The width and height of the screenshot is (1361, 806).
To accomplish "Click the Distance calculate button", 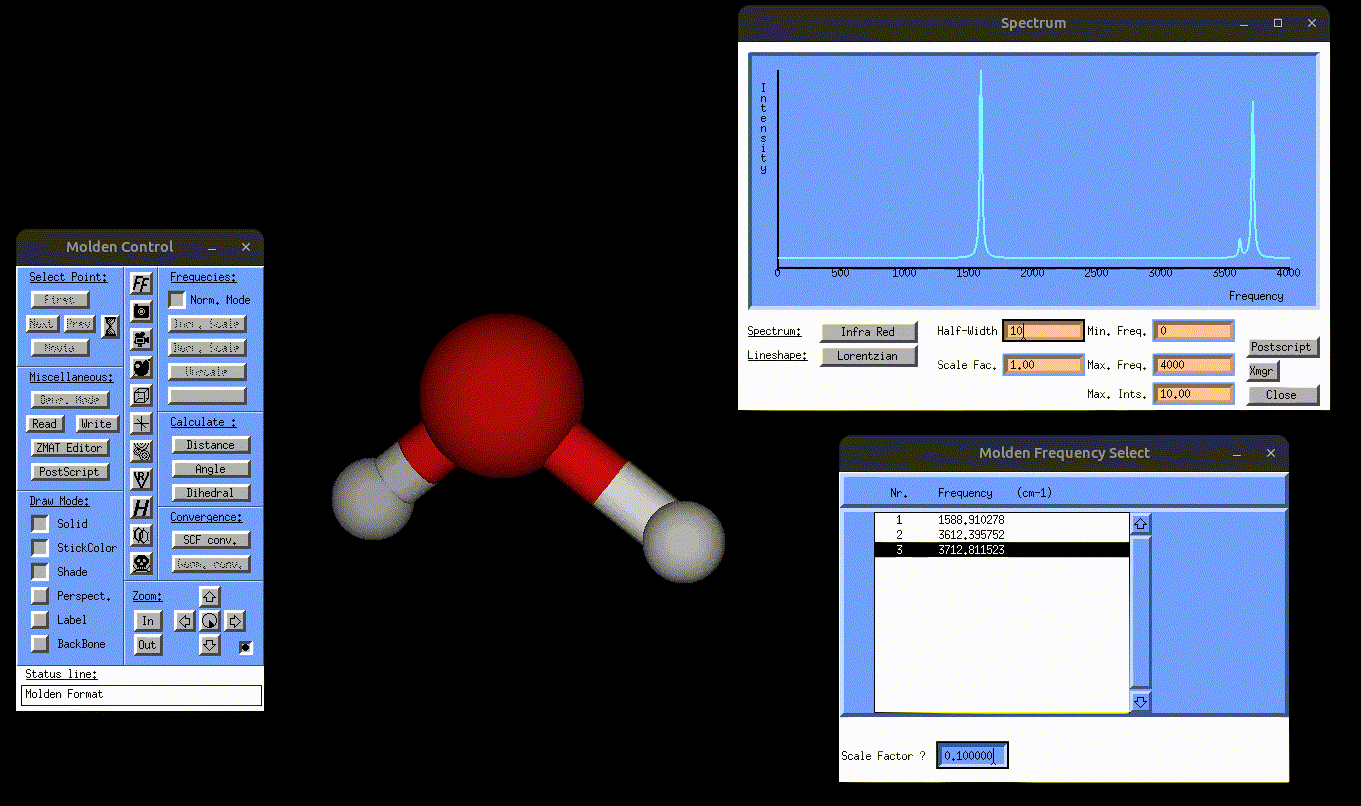I will 210,445.
